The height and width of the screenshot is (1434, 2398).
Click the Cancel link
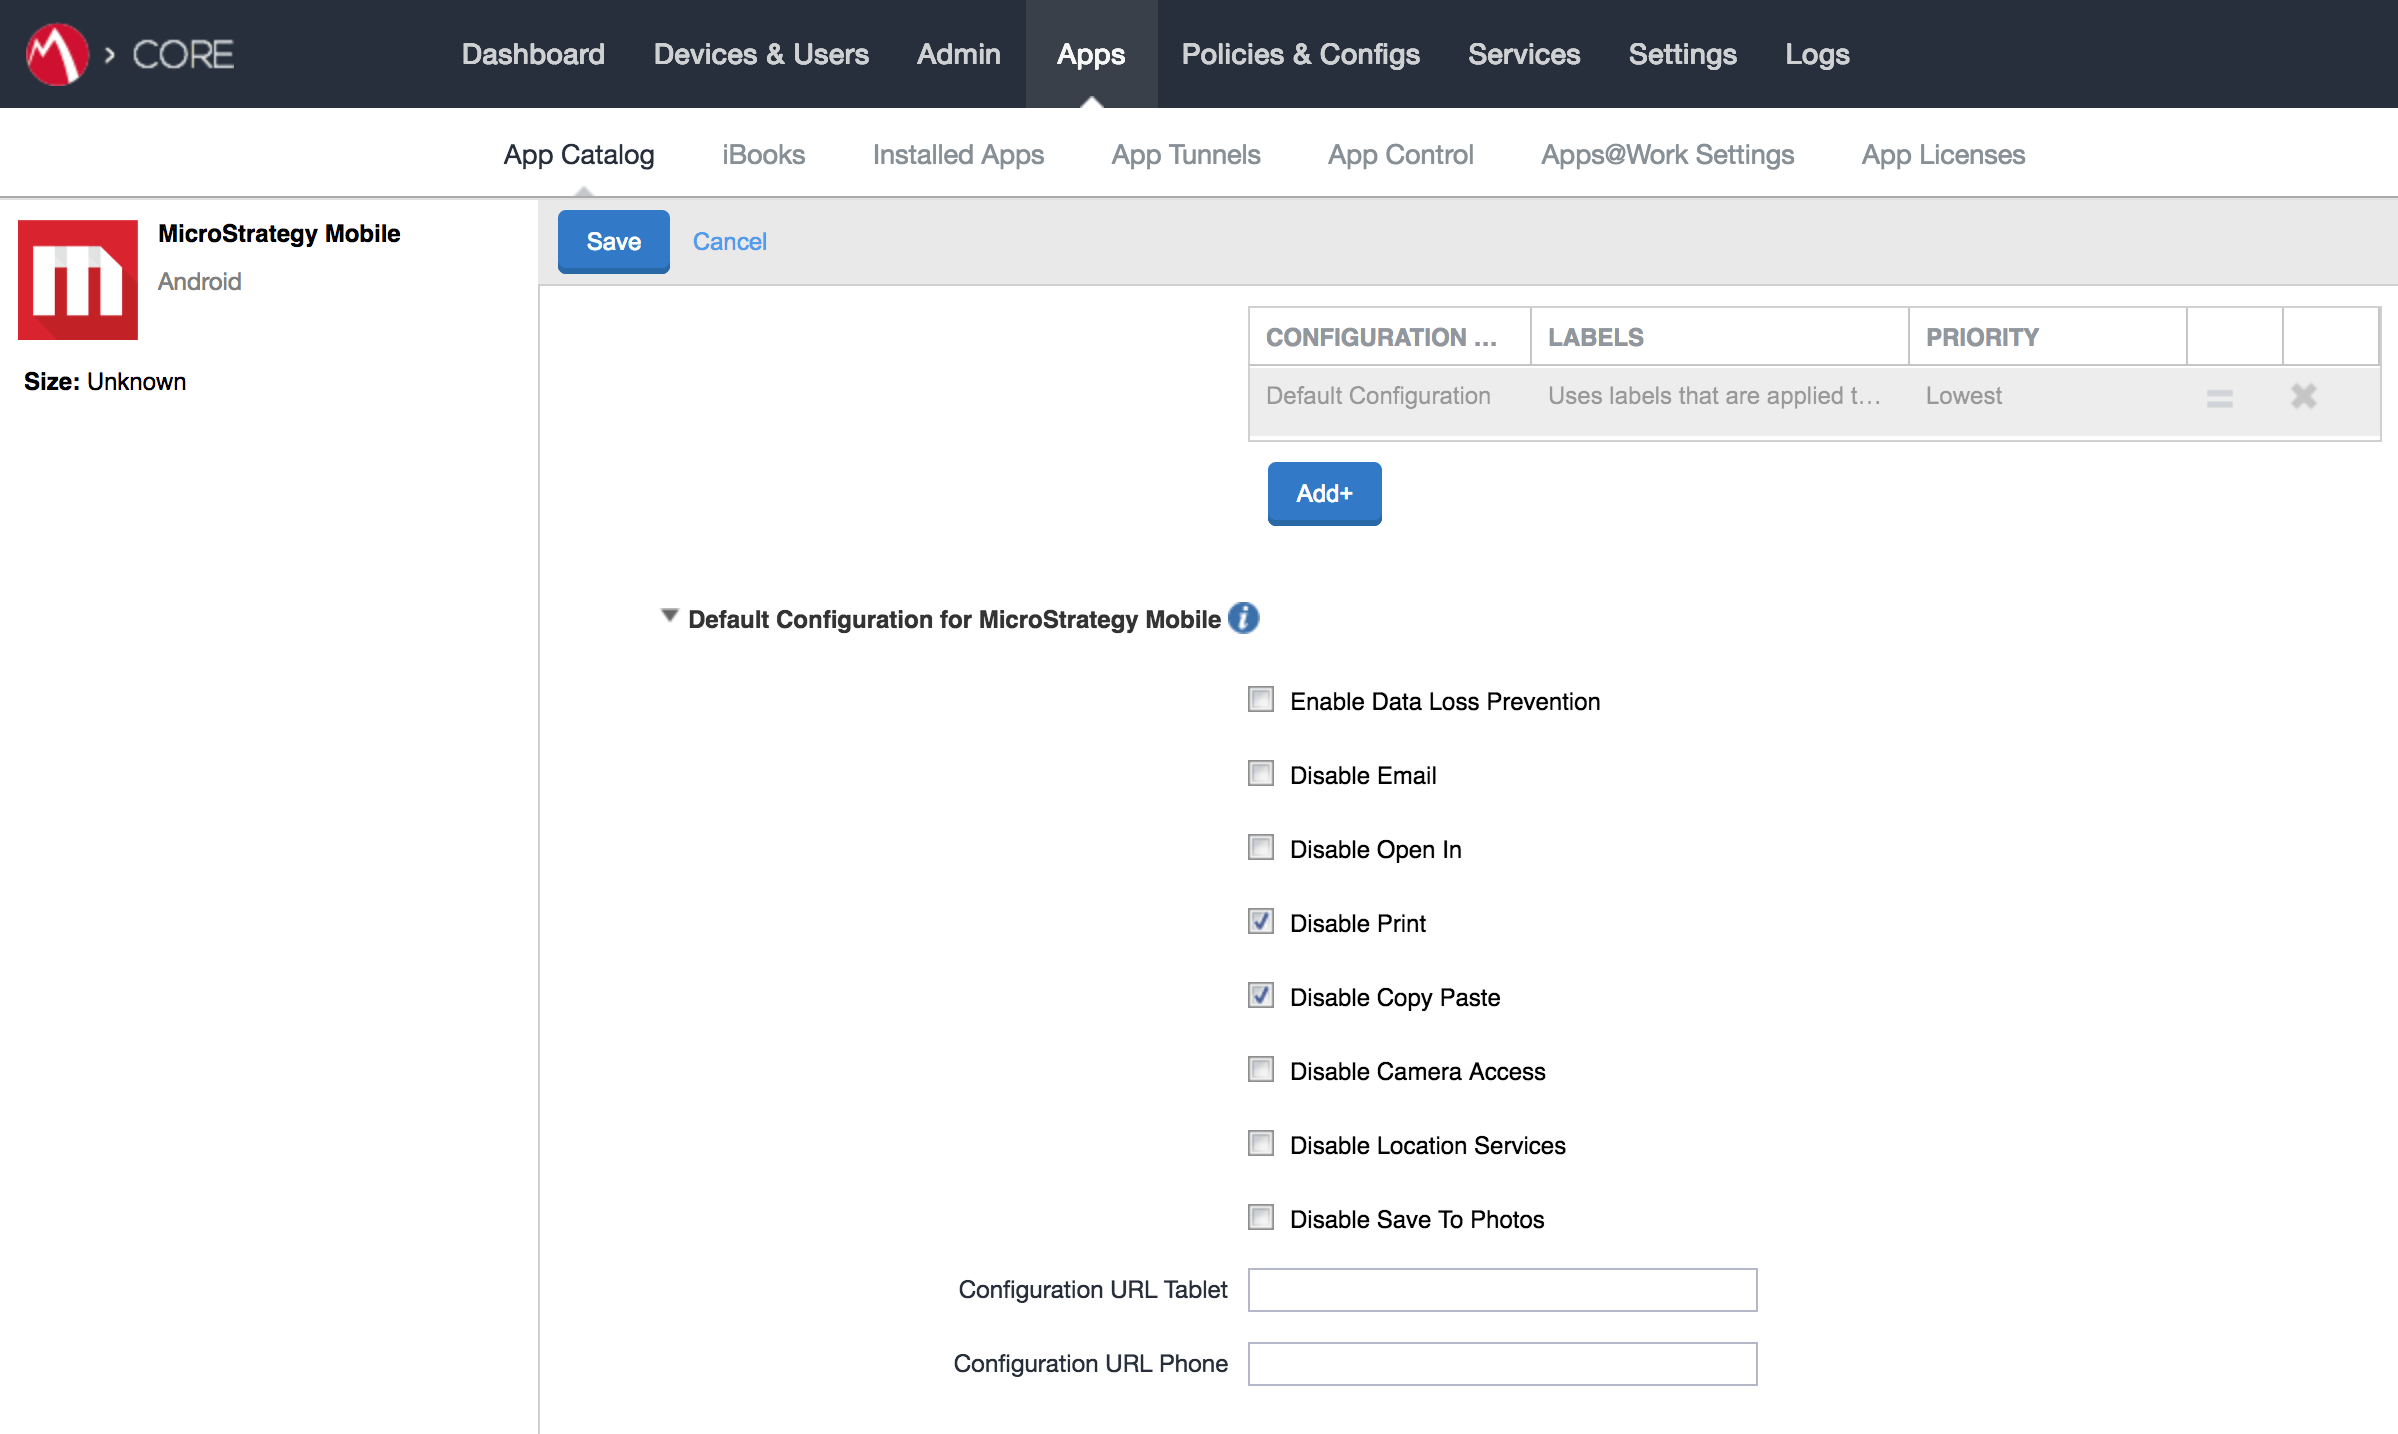(x=729, y=241)
